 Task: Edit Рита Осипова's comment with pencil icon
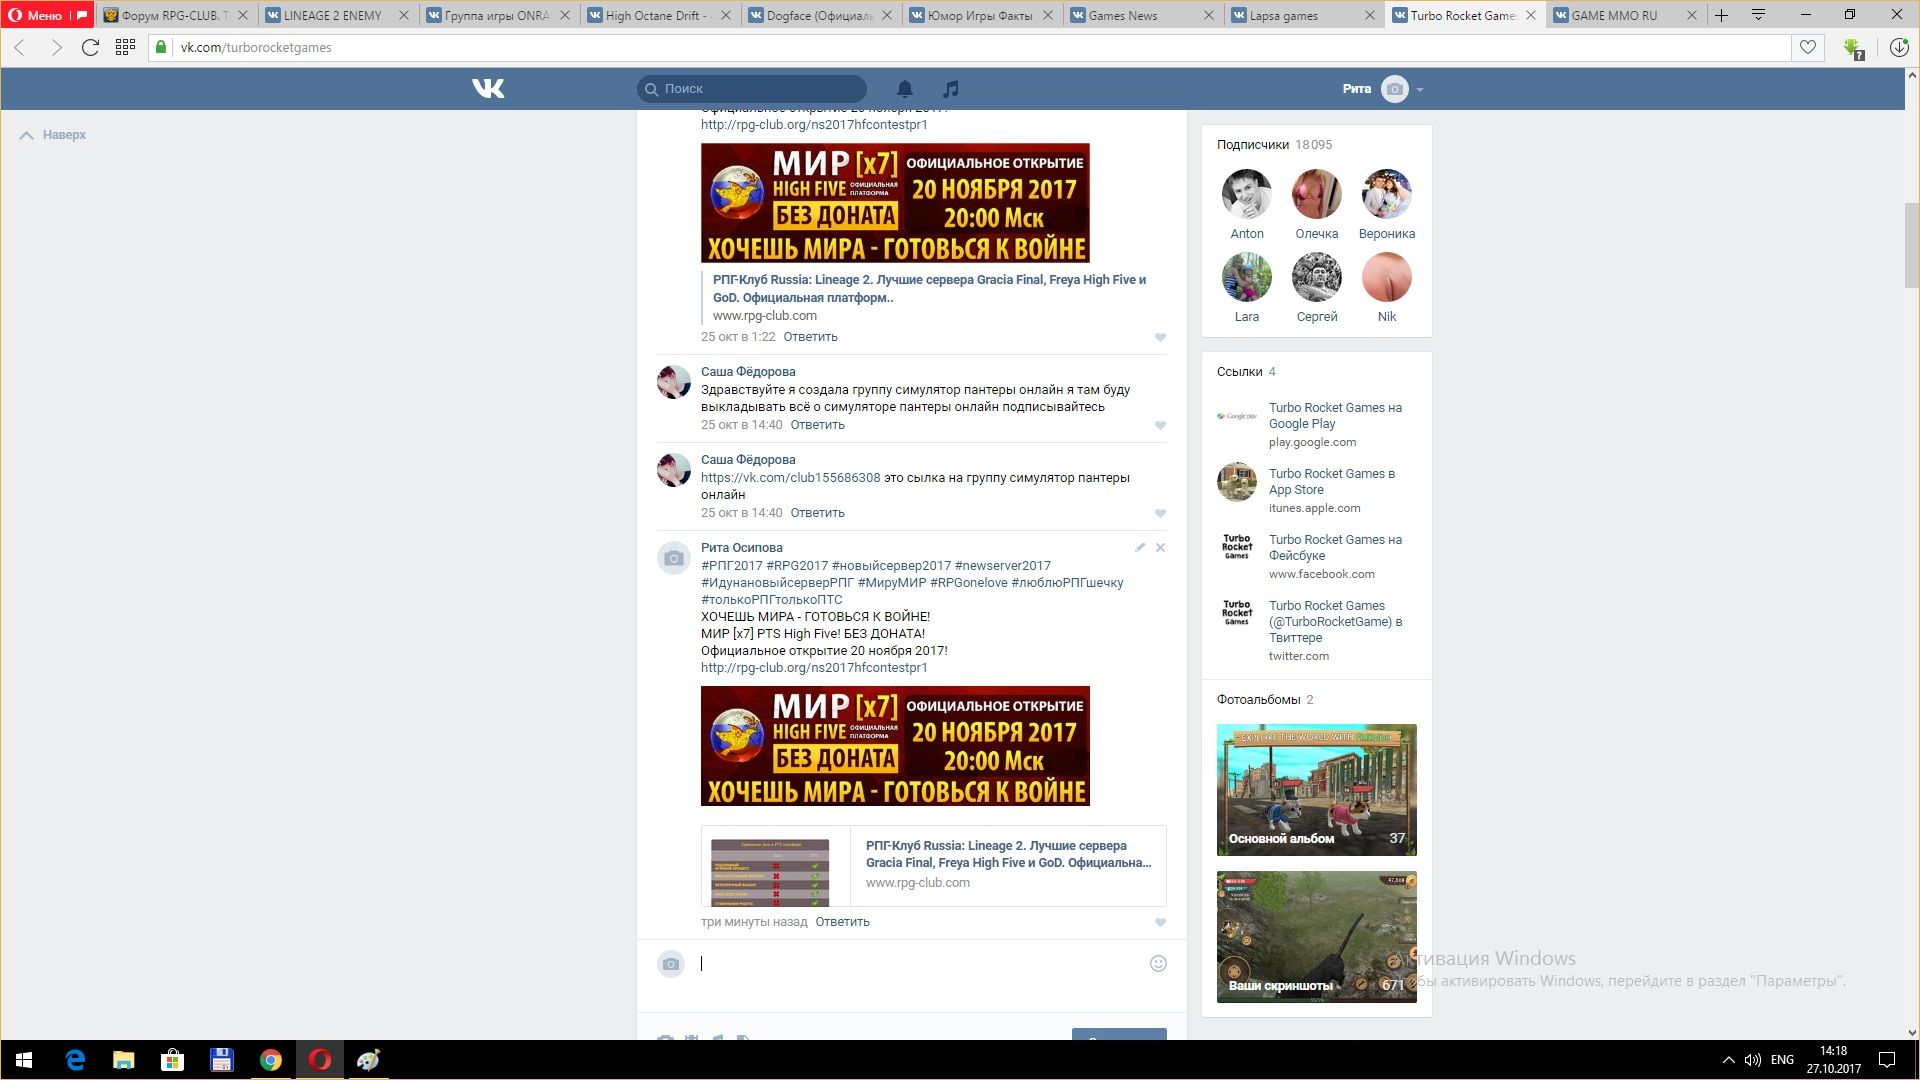point(1140,547)
